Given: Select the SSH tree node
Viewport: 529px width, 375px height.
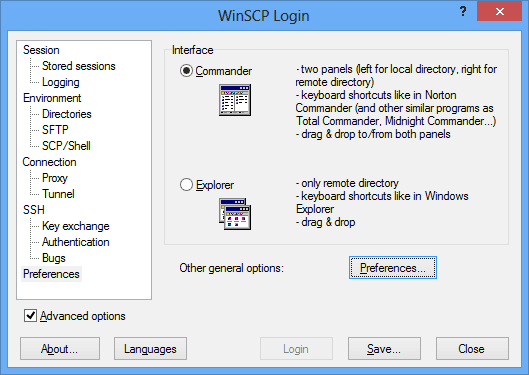Looking at the screenshot, I should coord(34,210).
